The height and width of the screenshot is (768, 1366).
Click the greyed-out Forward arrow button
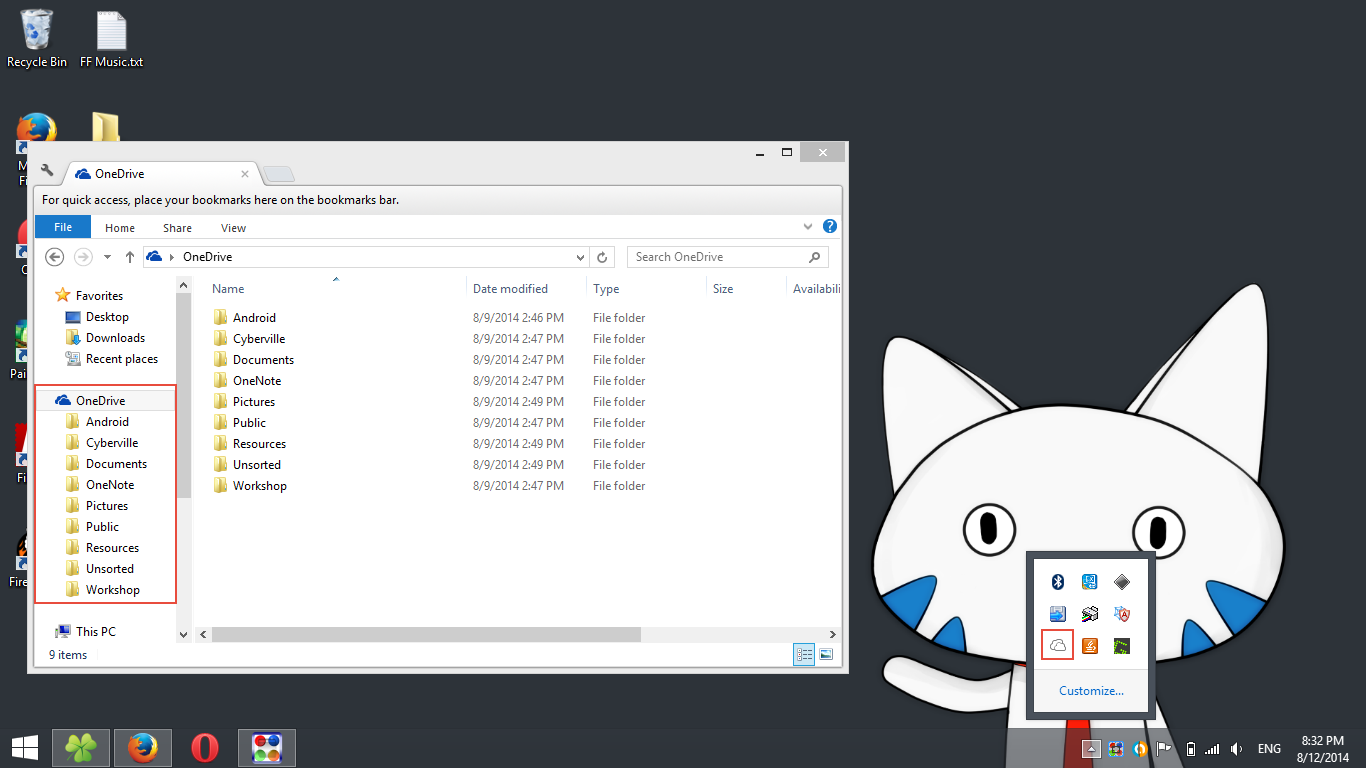pos(84,257)
